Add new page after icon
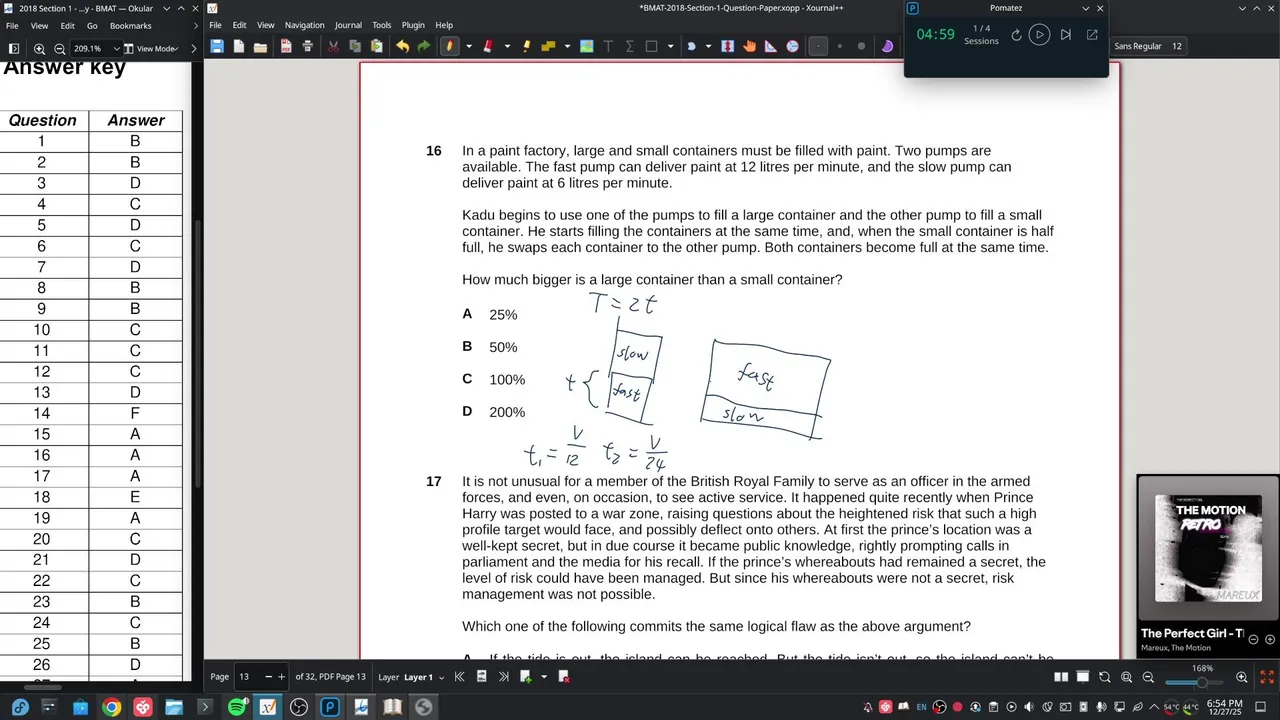Viewport: 1280px width, 720px height. [x=525, y=677]
